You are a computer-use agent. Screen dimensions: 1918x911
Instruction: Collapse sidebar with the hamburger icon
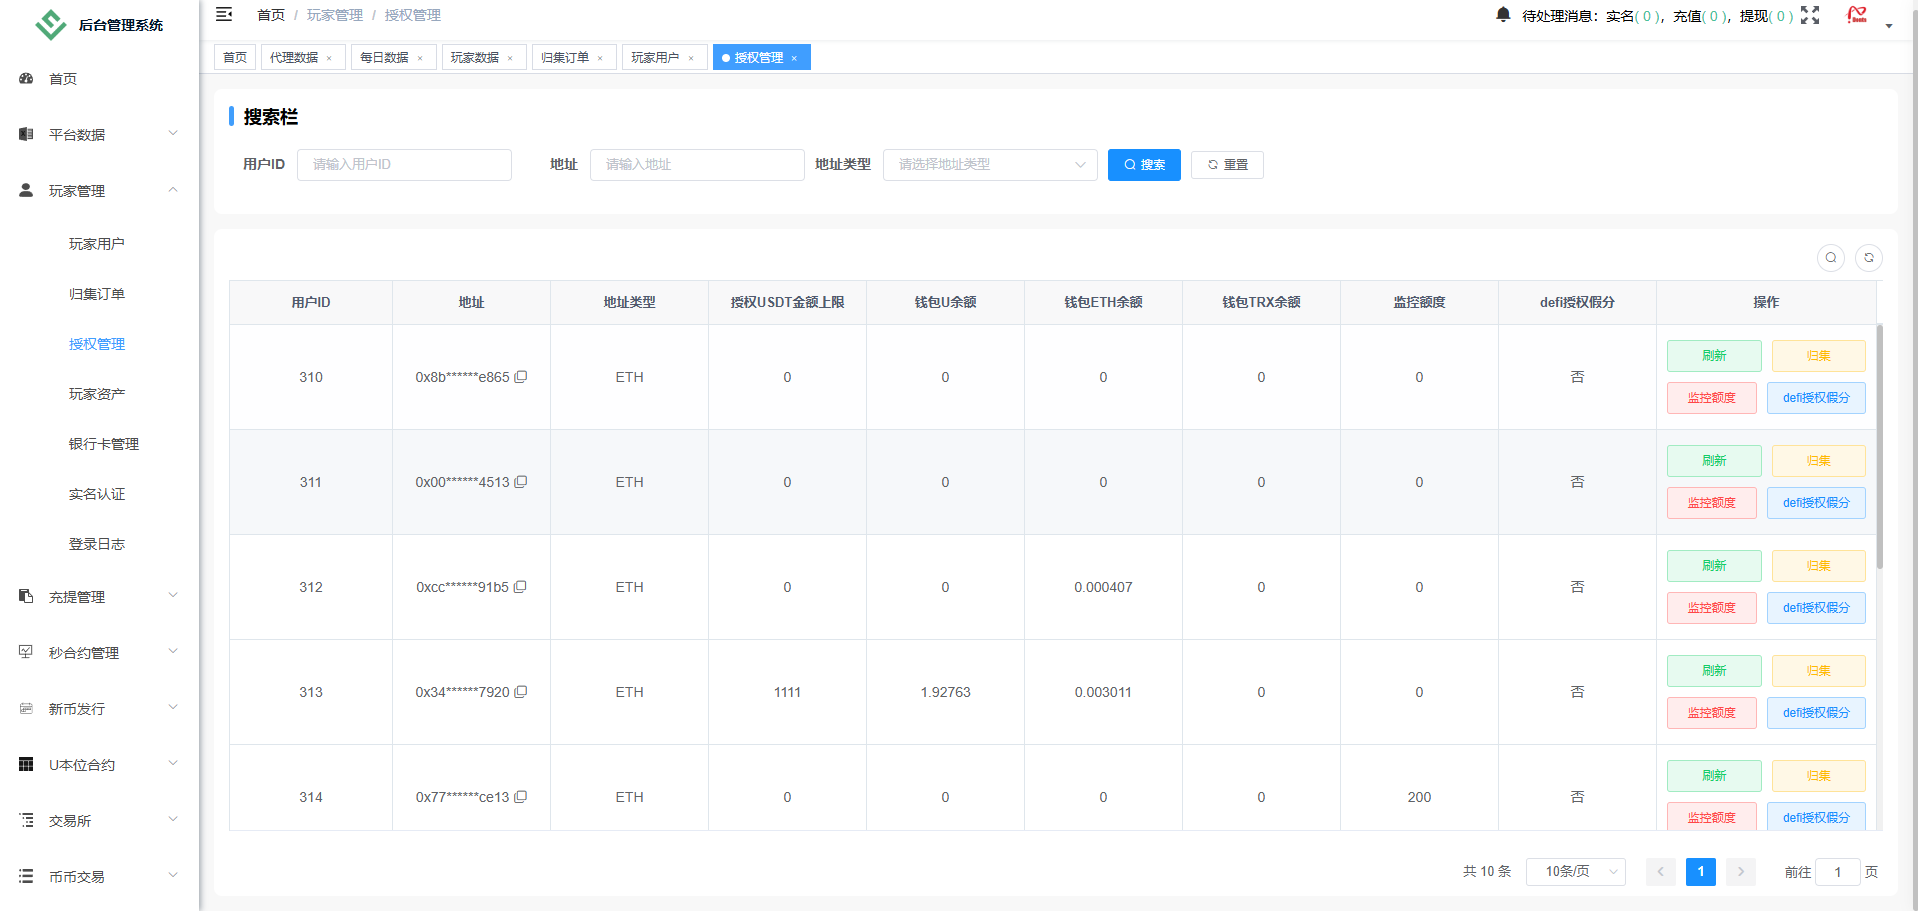click(x=224, y=14)
